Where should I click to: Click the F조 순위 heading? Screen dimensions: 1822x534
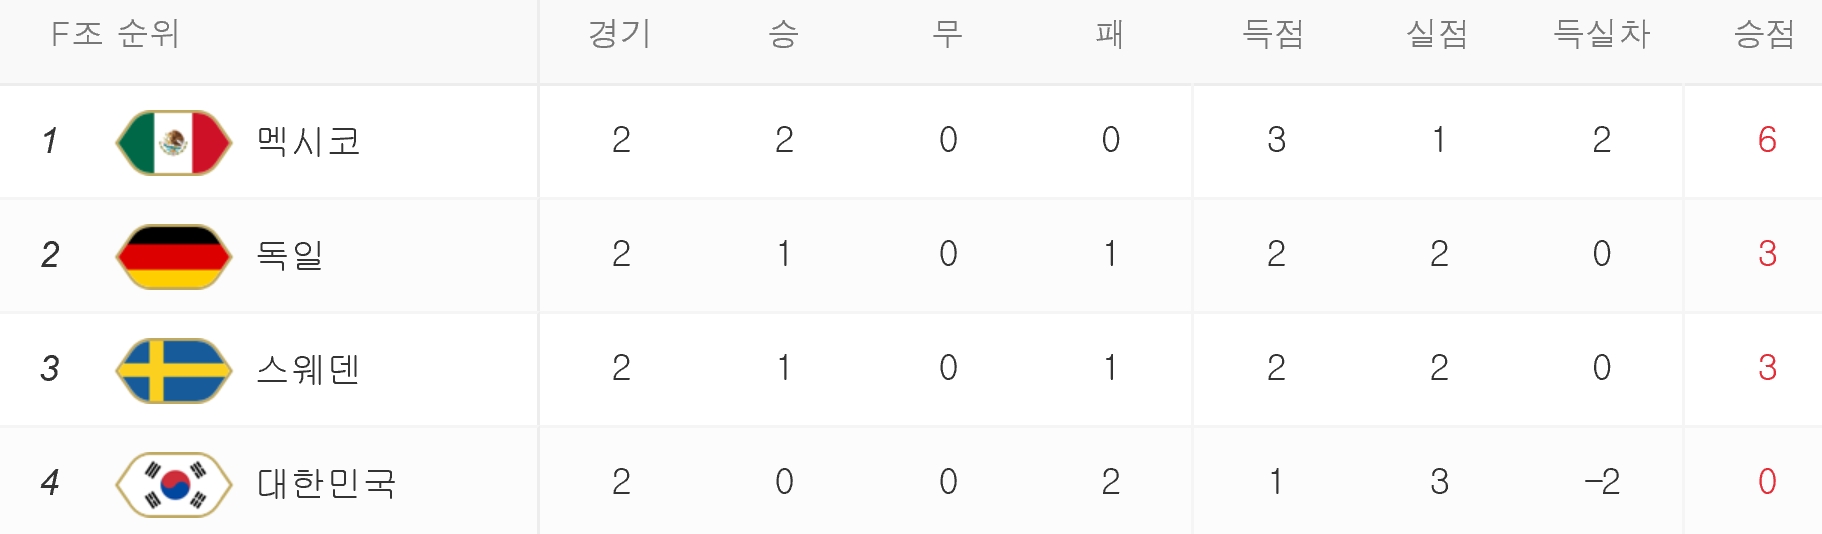pos(115,34)
